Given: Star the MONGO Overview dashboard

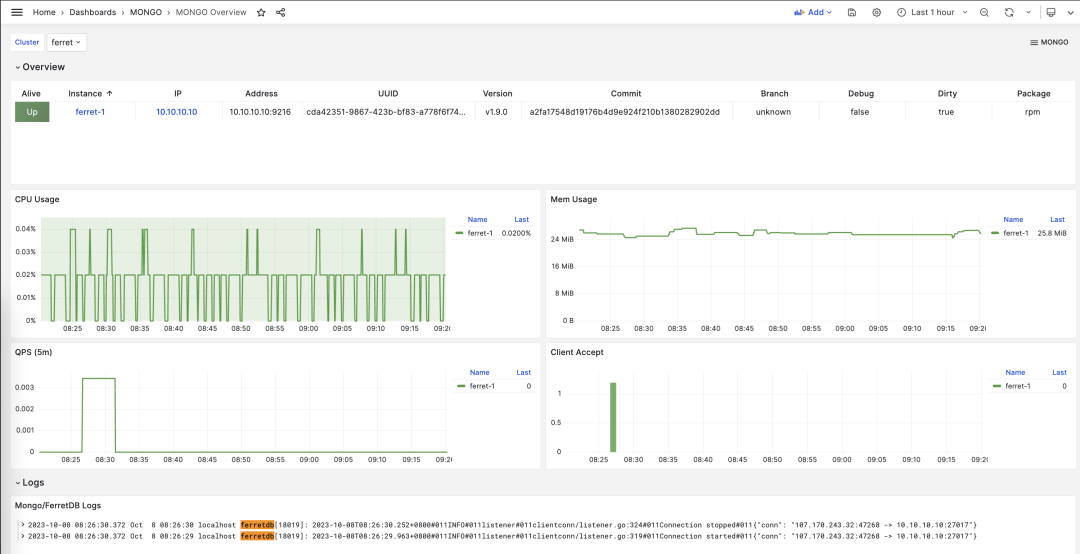Looking at the screenshot, I should click(261, 12).
